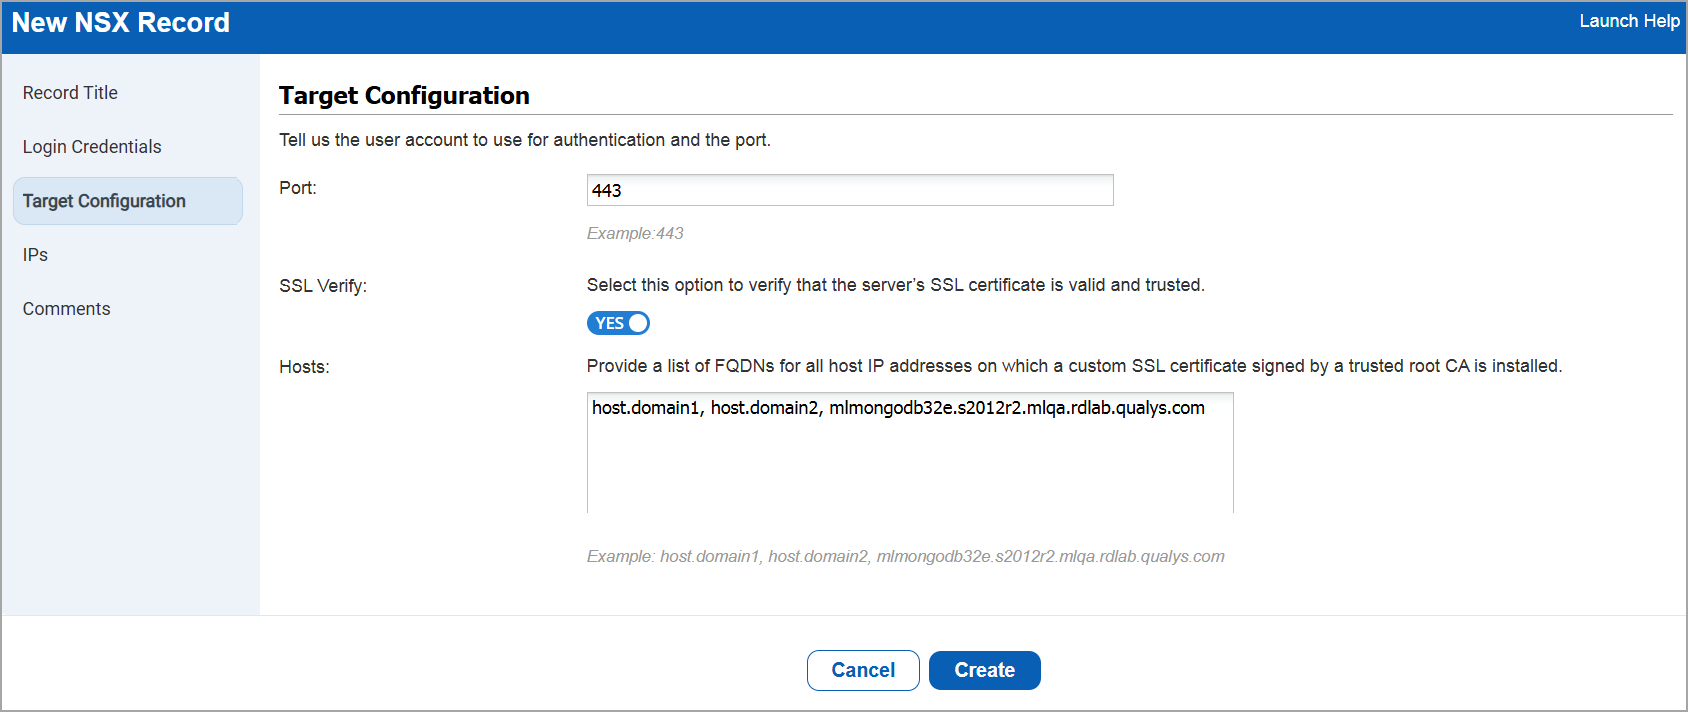The height and width of the screenshot is (712, 1688).
Task: Click the SSL certificate verification description
Action: coord(895,285)
